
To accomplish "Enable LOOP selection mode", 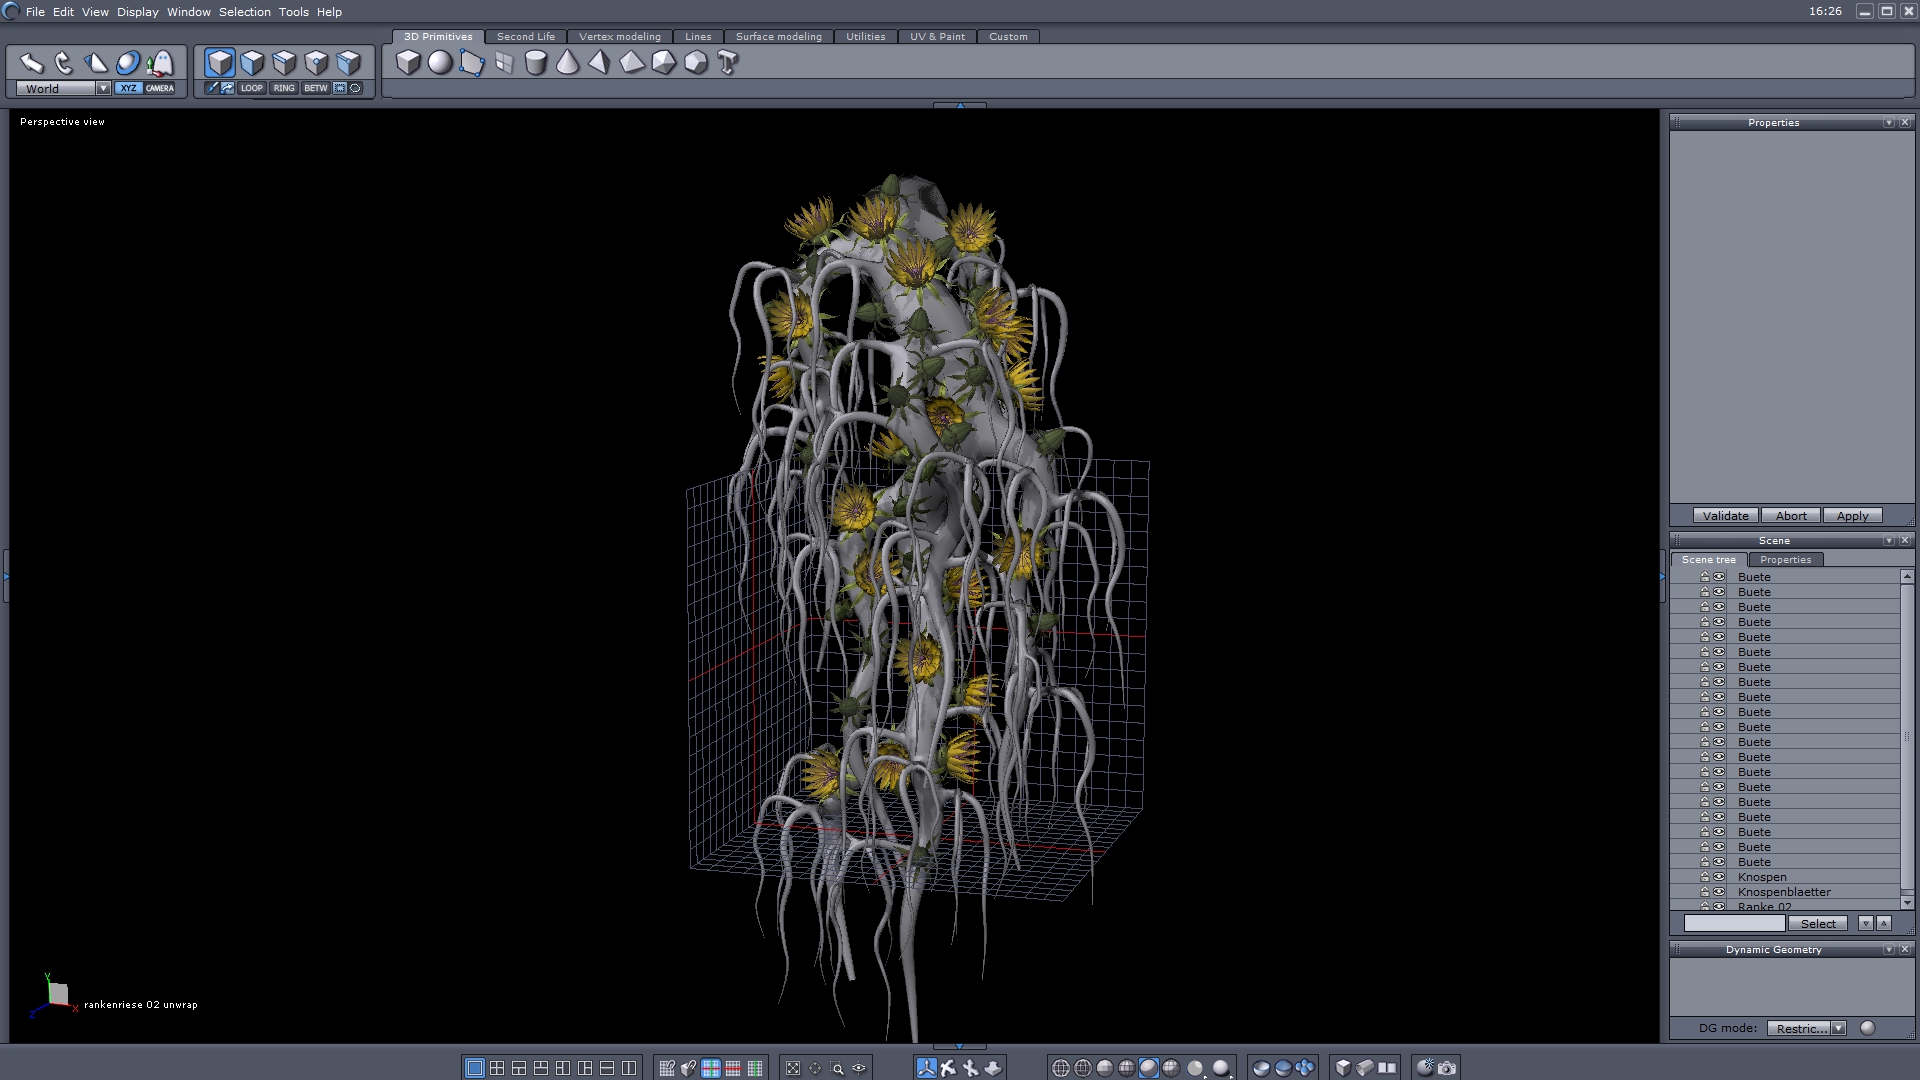I will tap(251, 88).
